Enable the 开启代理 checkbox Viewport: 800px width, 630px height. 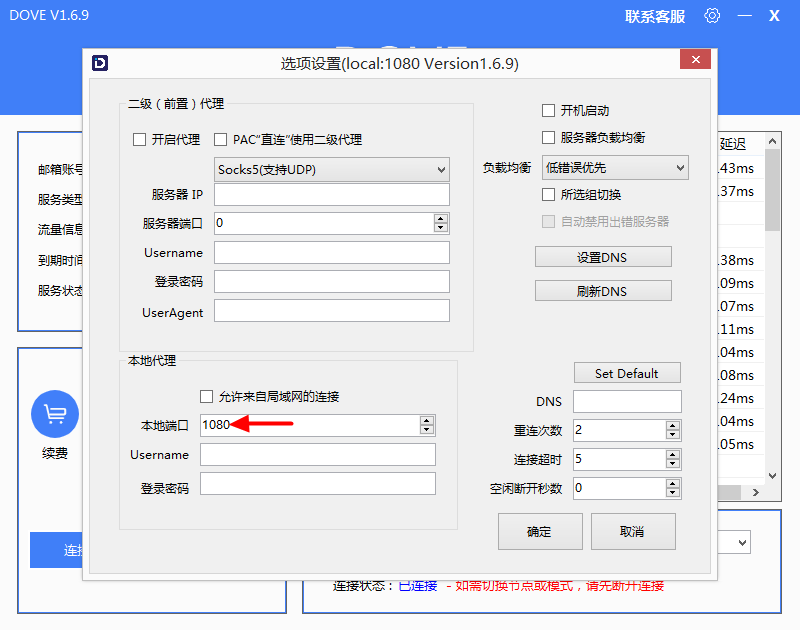tap(140, 140)
